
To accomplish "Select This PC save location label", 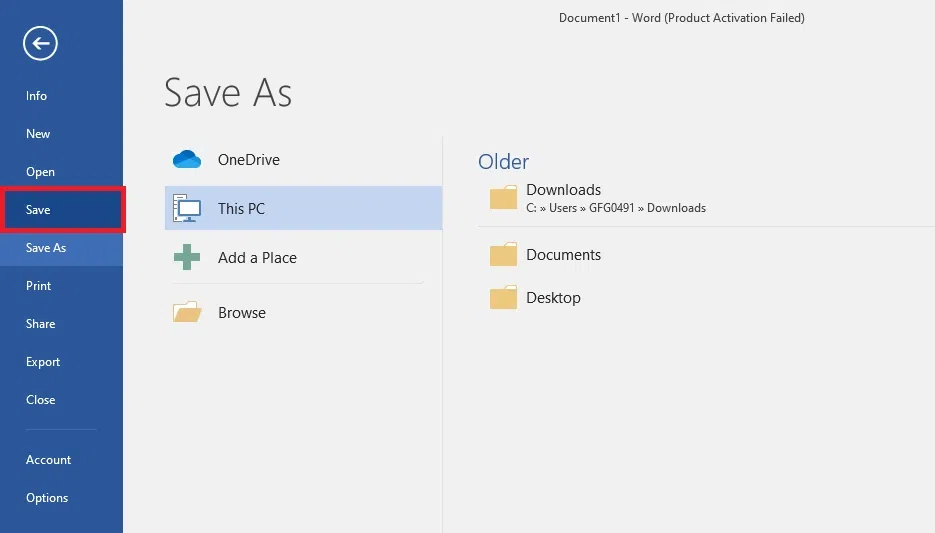I will [241, 209].
